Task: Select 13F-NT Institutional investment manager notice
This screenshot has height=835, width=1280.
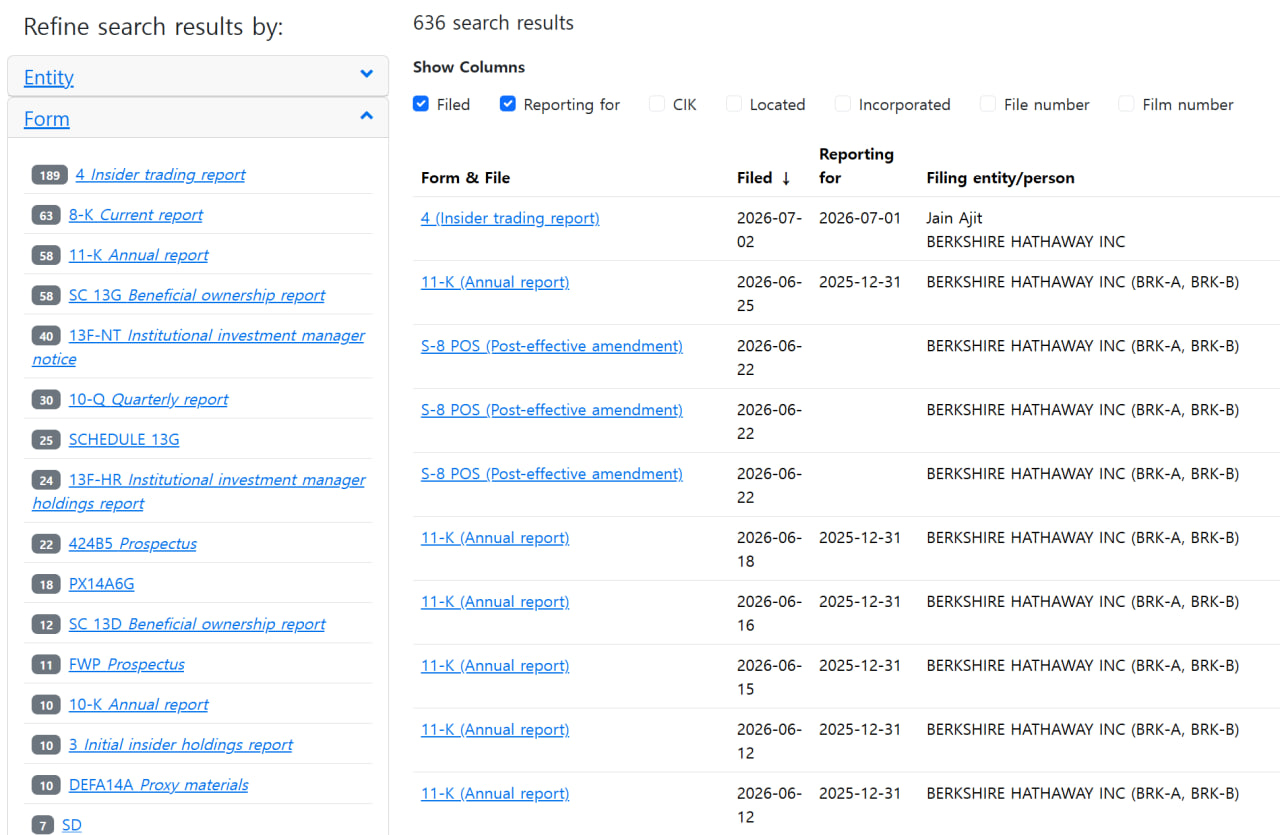Action: pos(198,347)
